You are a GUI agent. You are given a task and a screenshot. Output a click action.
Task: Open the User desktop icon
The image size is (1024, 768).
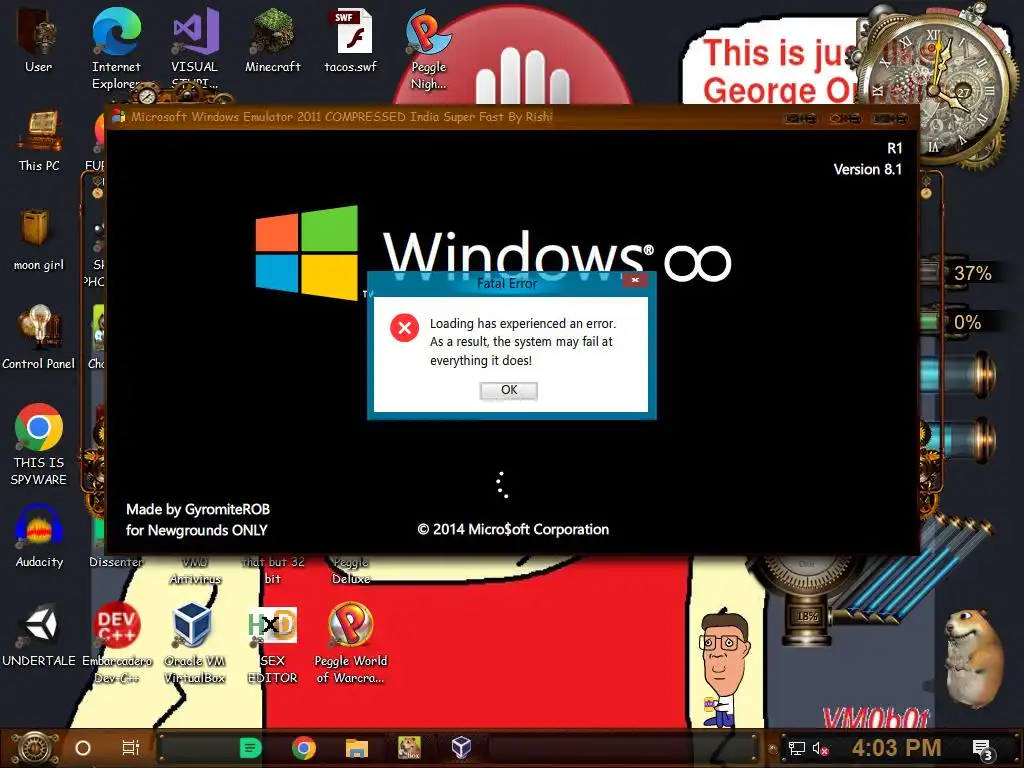click(39, 39)
